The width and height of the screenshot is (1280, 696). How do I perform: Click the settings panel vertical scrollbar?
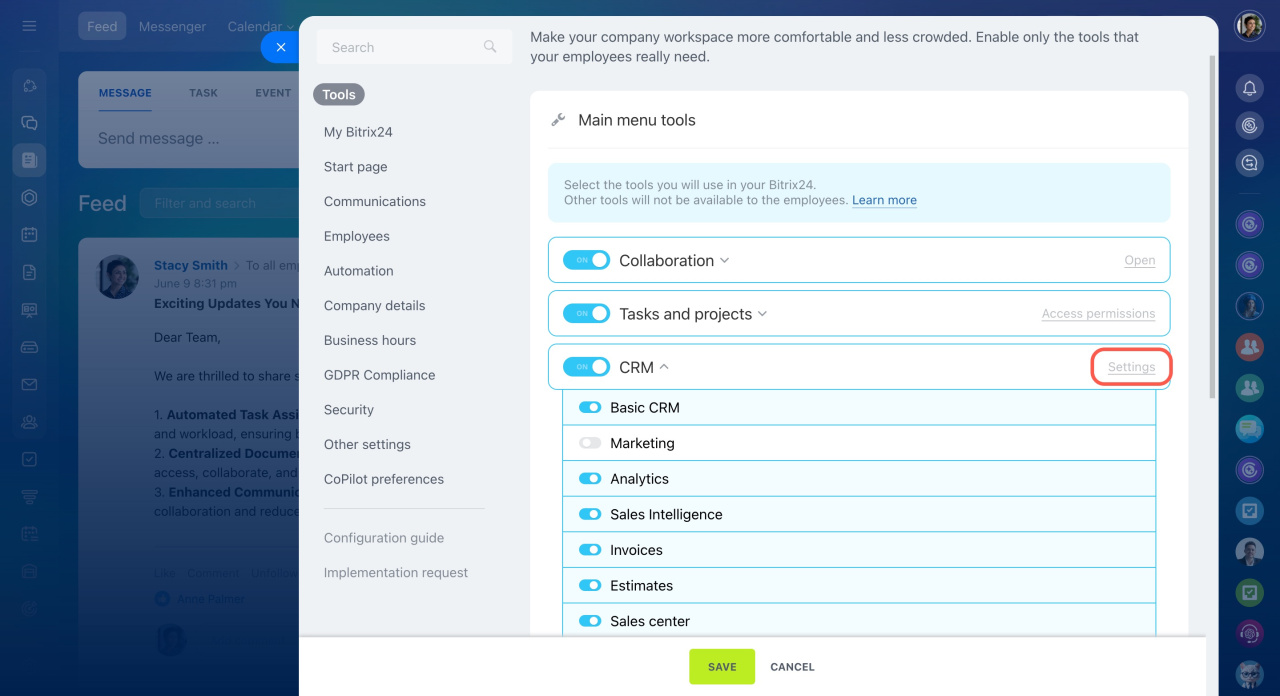coord(1212,225)
